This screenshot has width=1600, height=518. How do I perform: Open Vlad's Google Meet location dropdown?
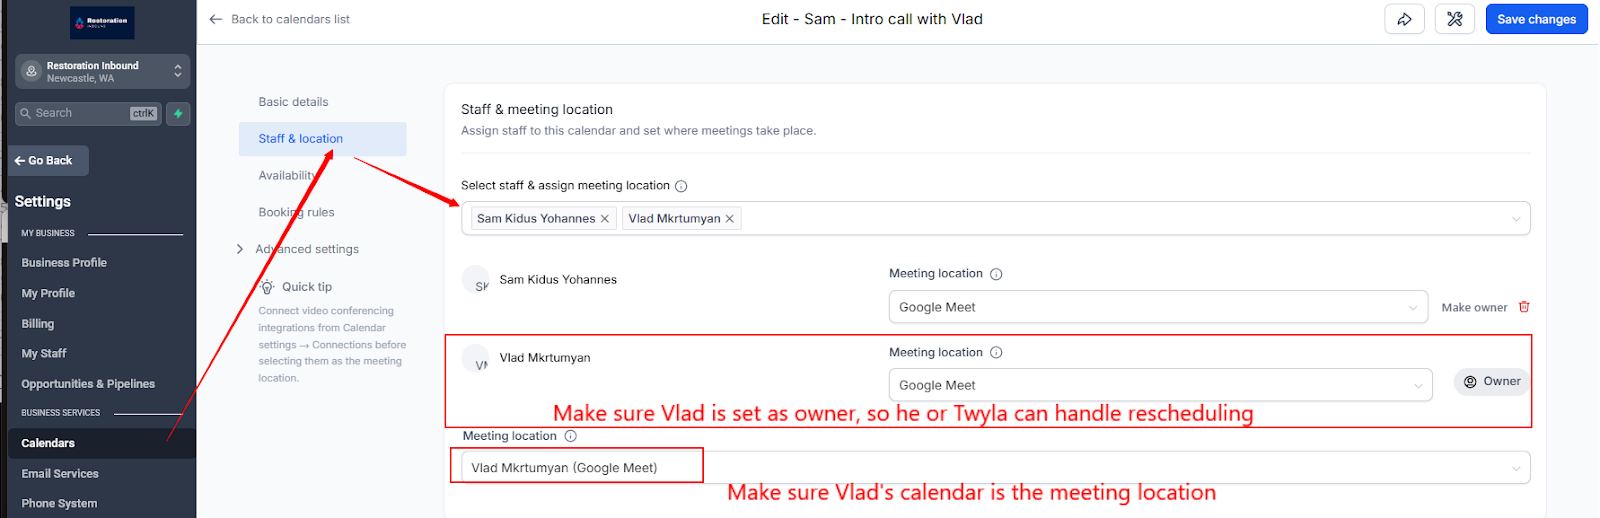tap(1158, 385)
